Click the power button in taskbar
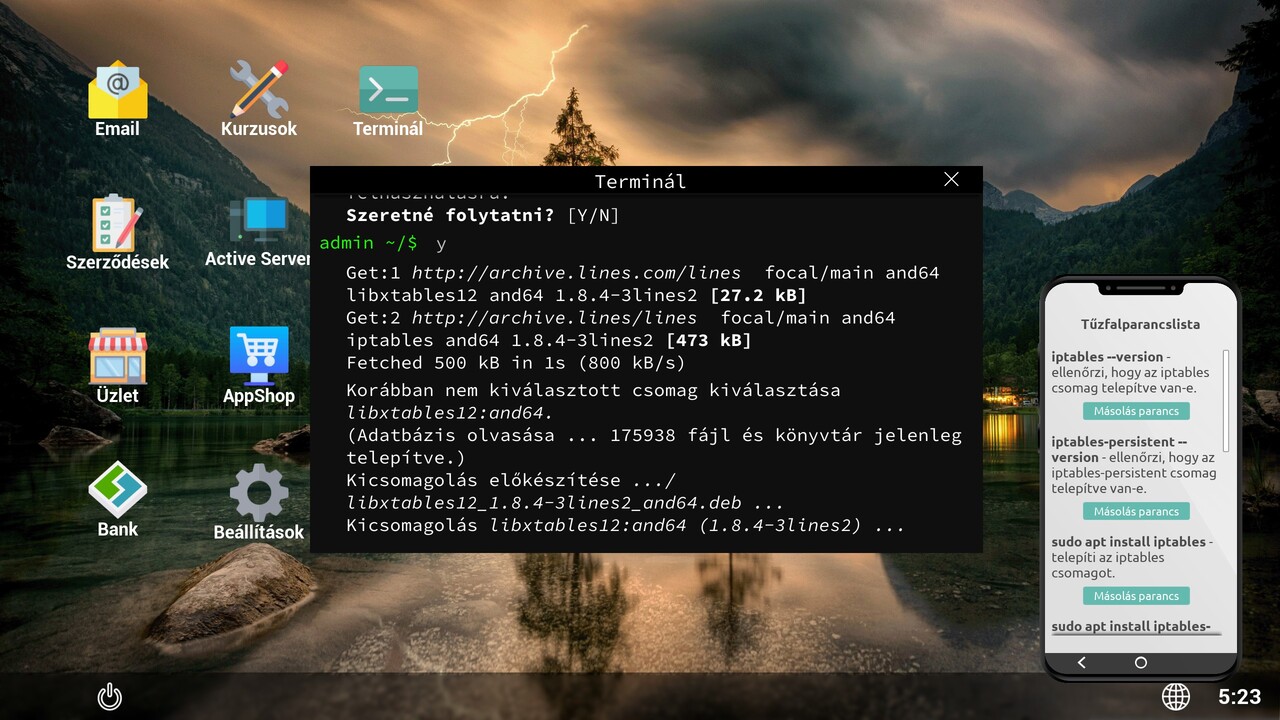Screen dimensions: 1280x720 point(109,696)
